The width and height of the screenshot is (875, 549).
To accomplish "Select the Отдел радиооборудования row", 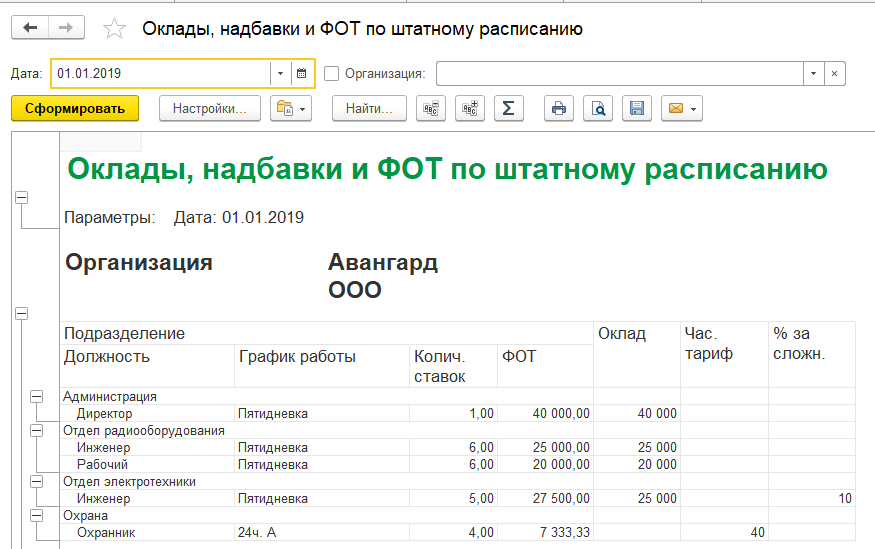I will click(326, 430).
